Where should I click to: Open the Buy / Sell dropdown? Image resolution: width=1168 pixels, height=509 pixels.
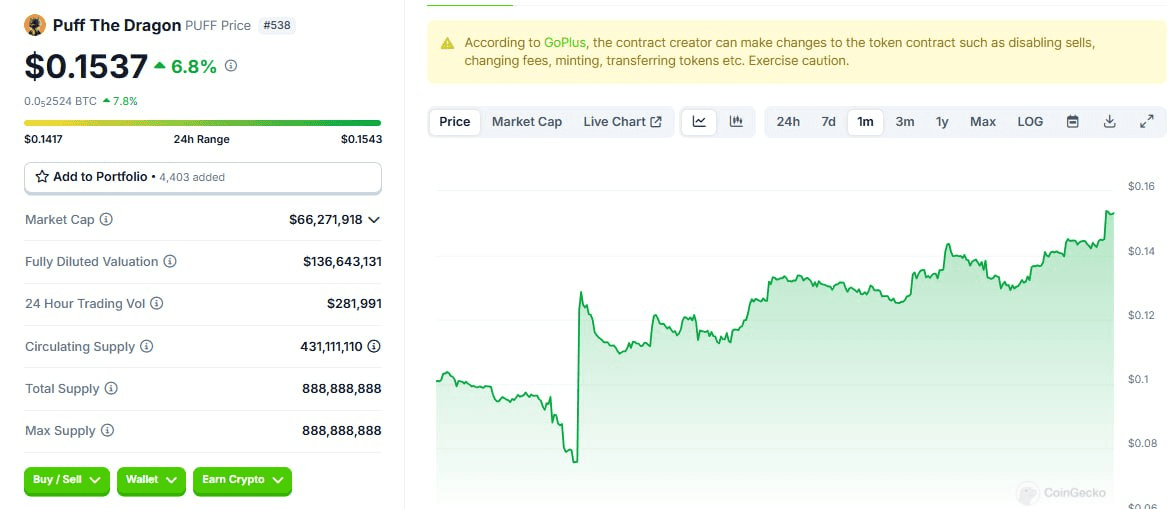click(x=66, y=481)
